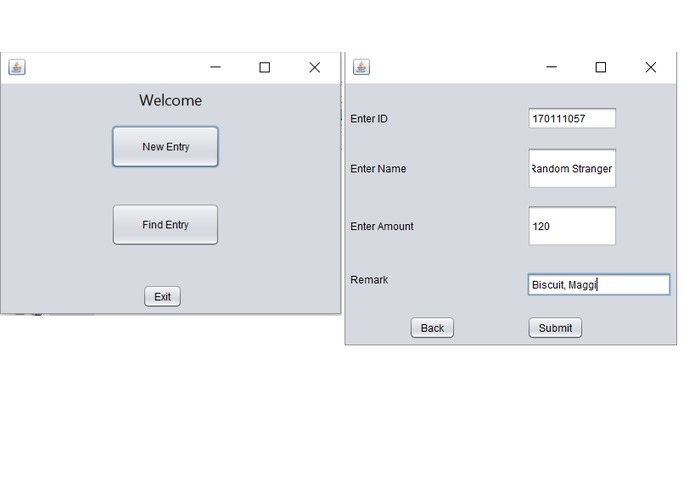695x494 pixels.
Task: Open Find Entry in the Welcome window
Action: pos(165,225)
